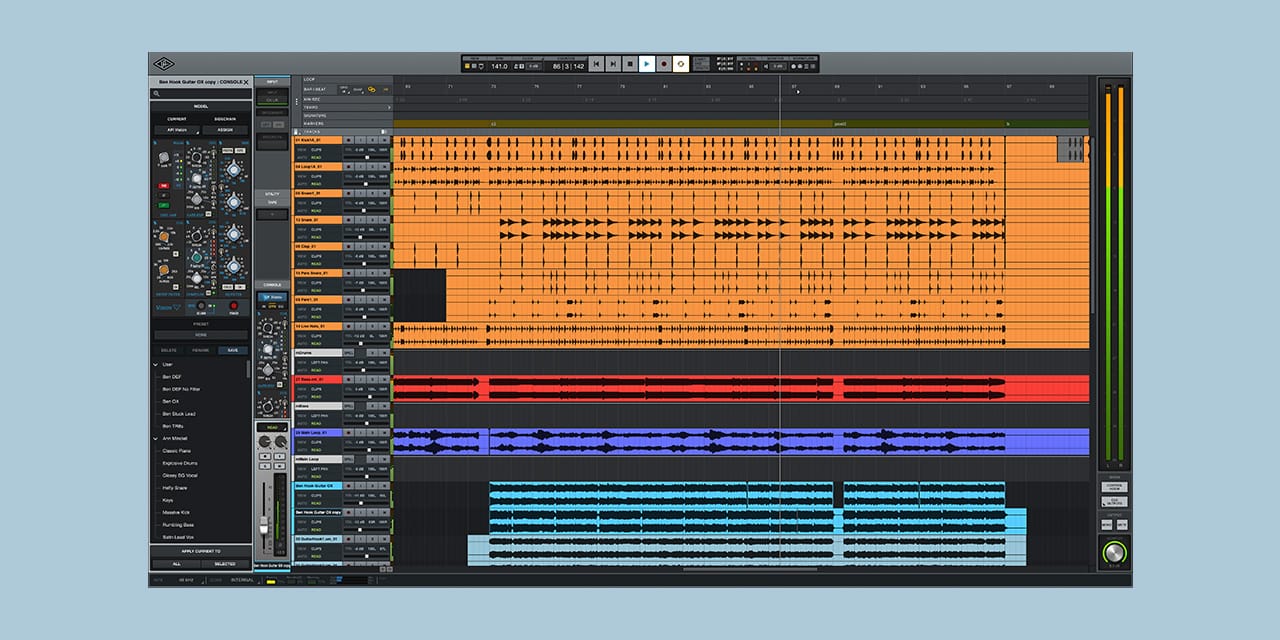The width and height of the screenshot is (1280, 640).
Task: Click the link icon in the BAR|BEAT row
Action: pos(372,89)
